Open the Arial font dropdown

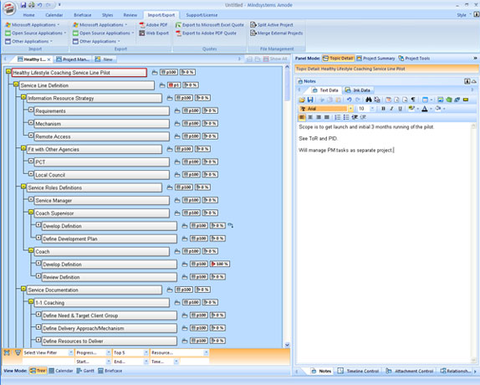pos(351,109)
